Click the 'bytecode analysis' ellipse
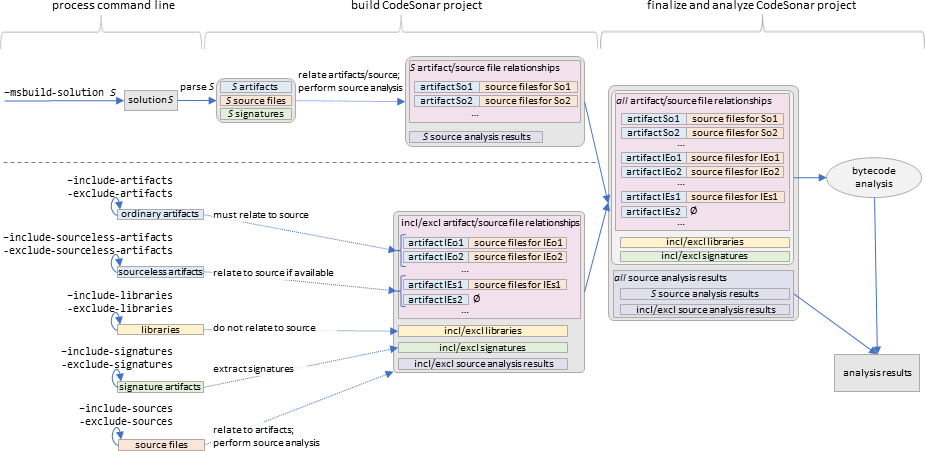 [874, 176]
